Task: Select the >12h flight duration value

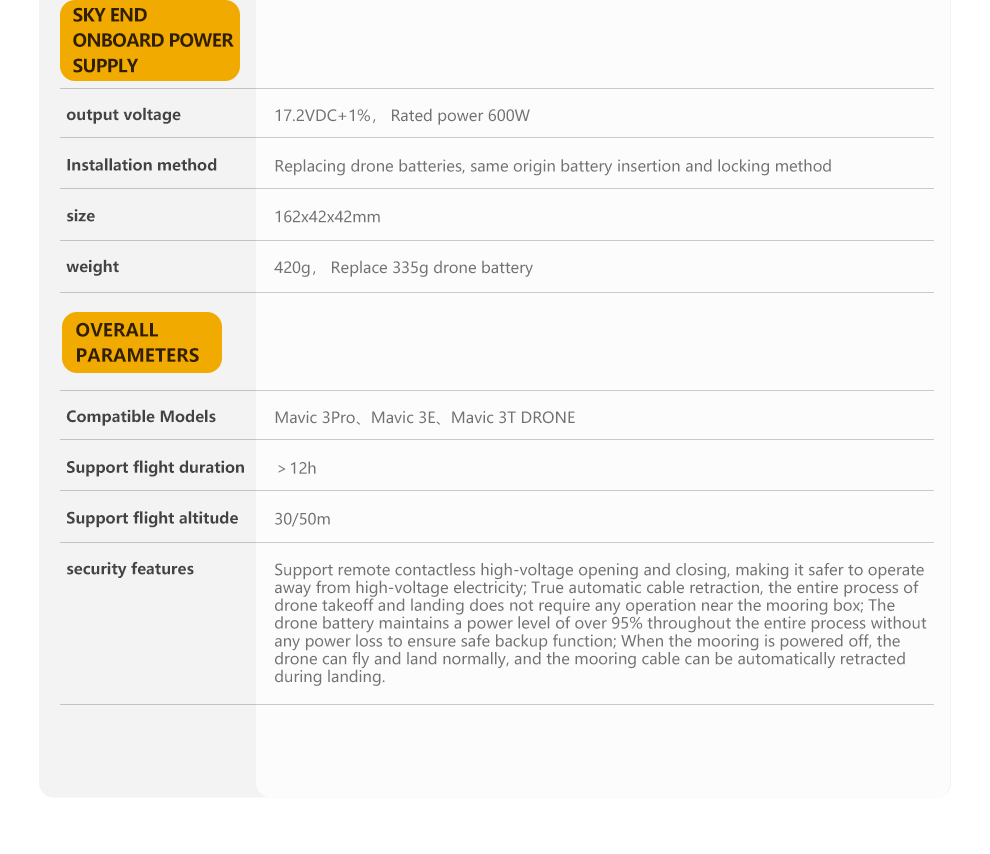Action: [296, 468]
